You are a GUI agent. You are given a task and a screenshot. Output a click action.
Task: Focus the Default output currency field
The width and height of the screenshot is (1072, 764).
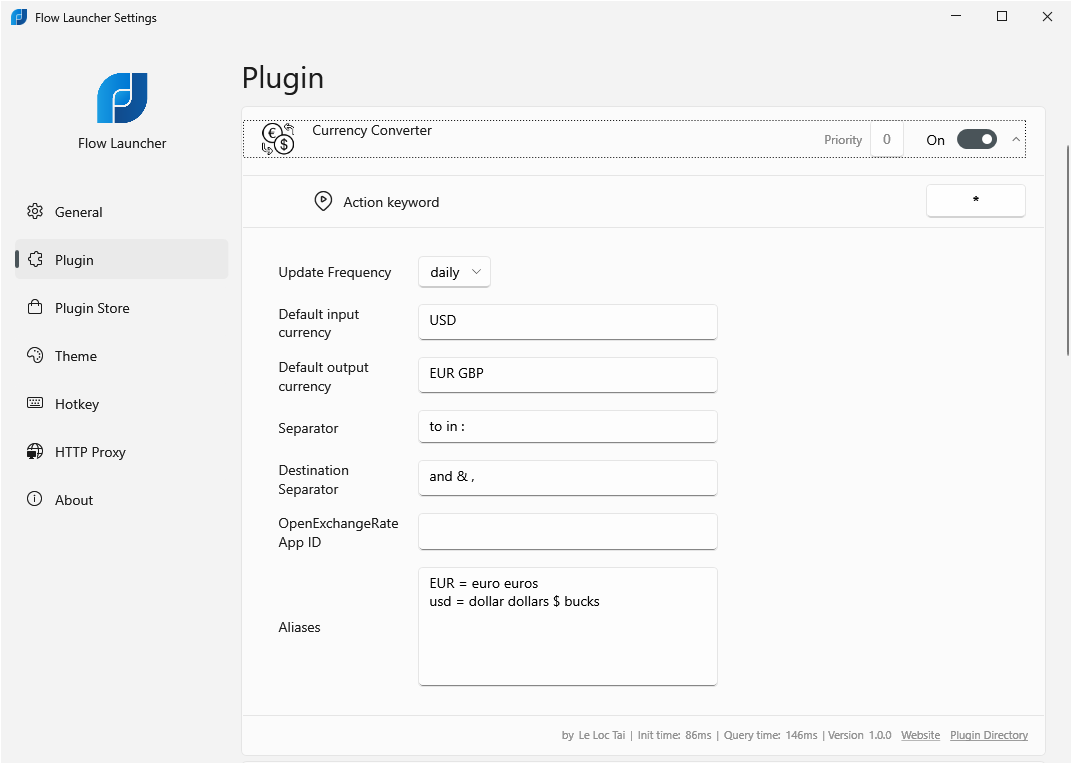[x=567, y=375]
